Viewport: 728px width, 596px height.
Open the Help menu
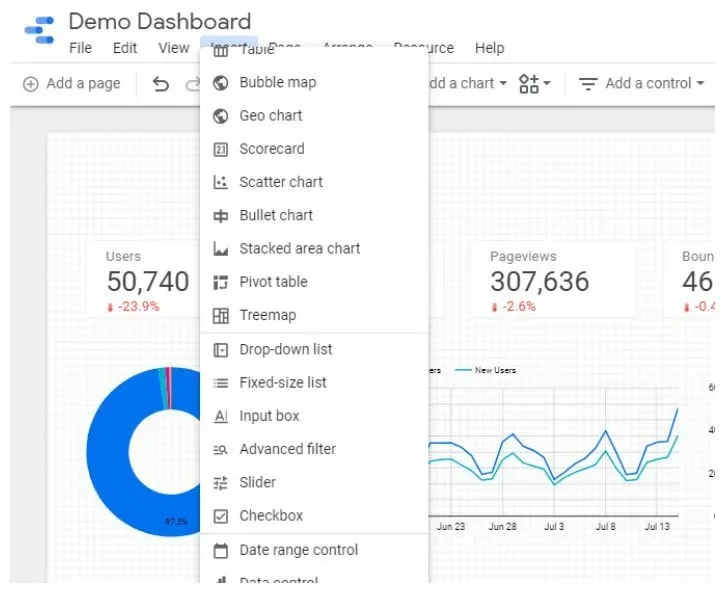click(x=489, y=48)
